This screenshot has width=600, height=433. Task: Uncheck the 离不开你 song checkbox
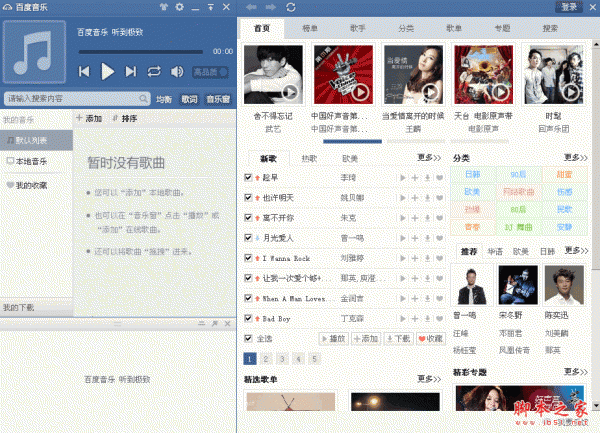248,218
